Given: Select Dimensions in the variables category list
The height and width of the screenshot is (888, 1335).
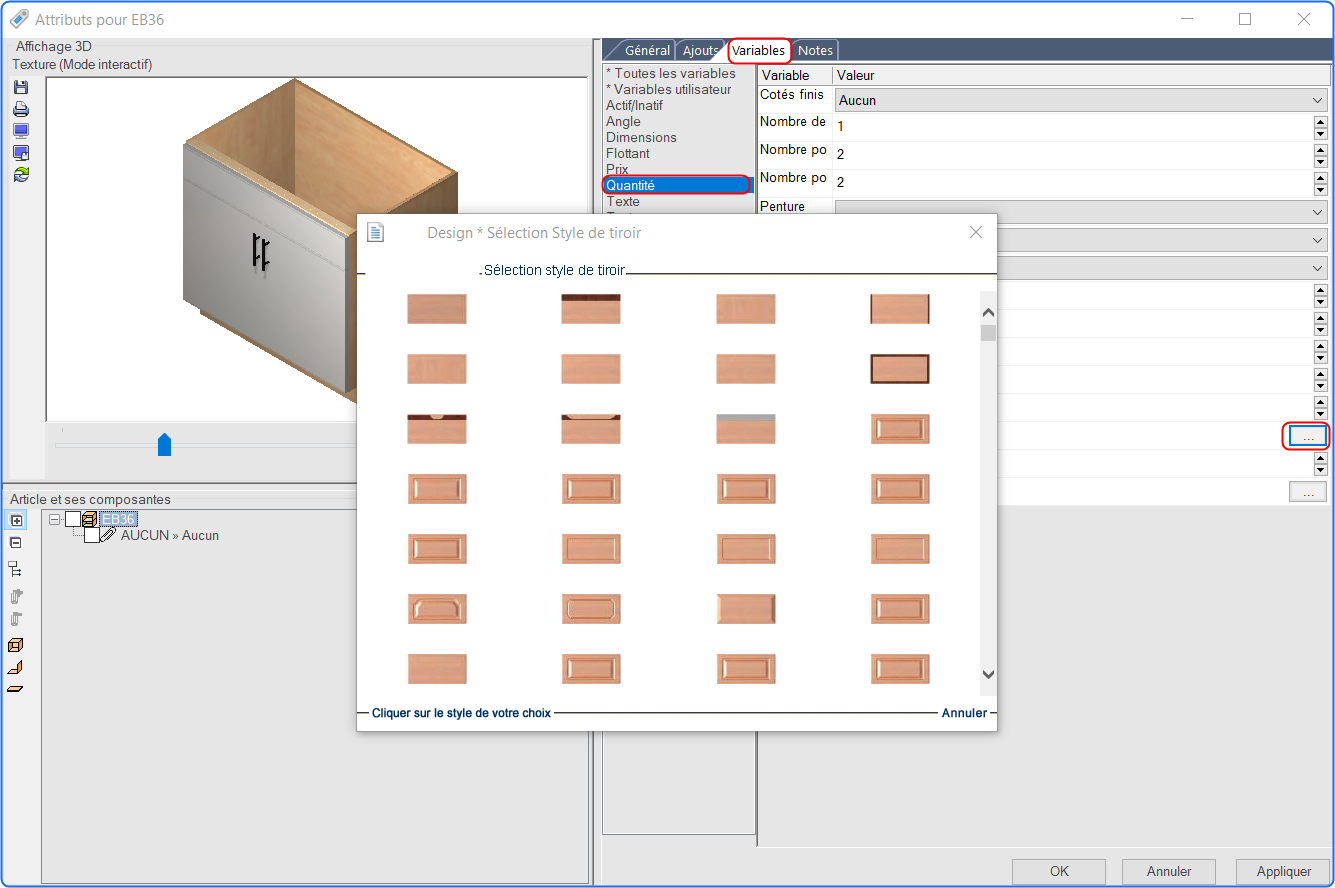Looking at the screenshot, I should click(641, 137).
